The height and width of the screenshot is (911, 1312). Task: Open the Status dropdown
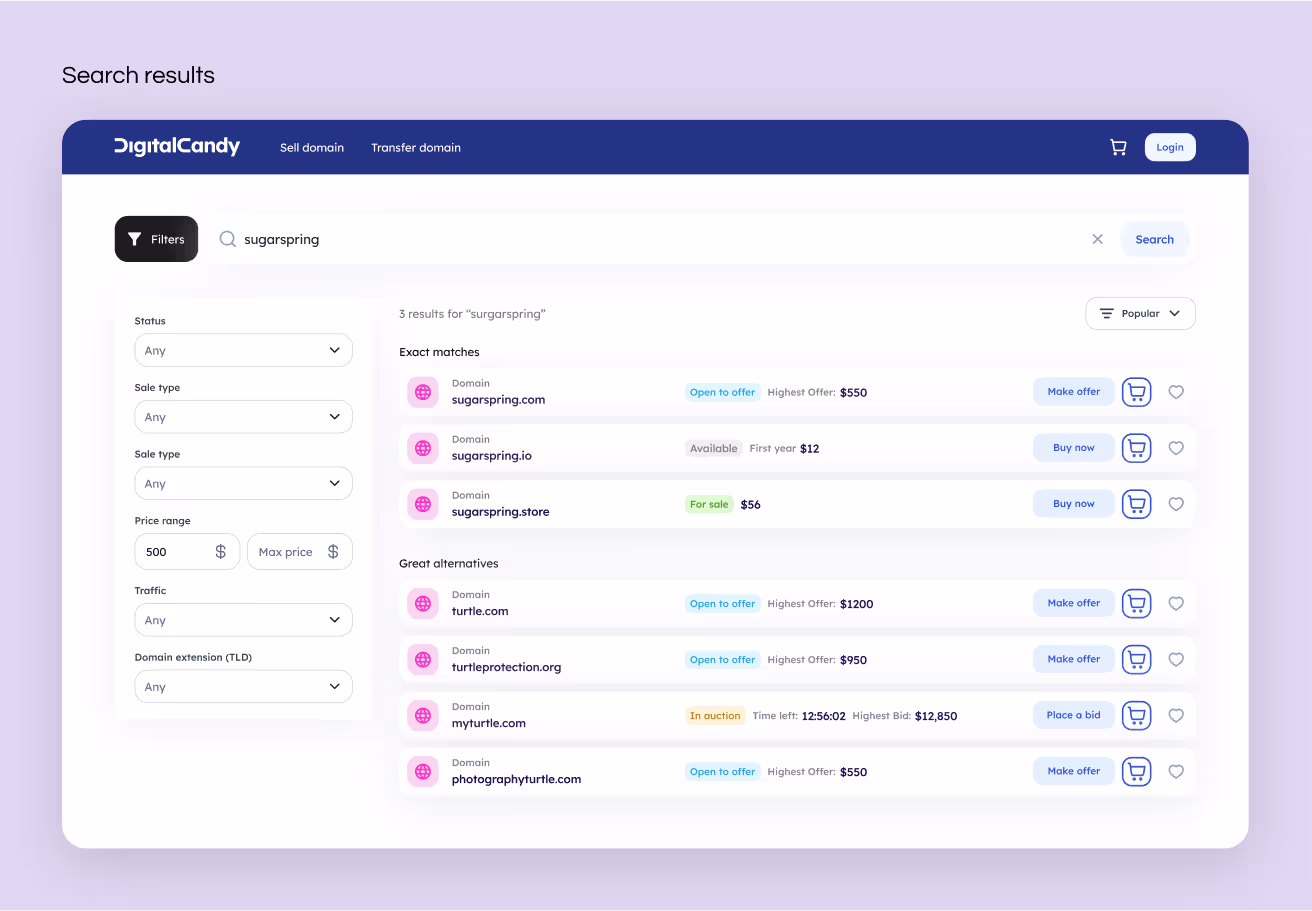coord(243,350)
